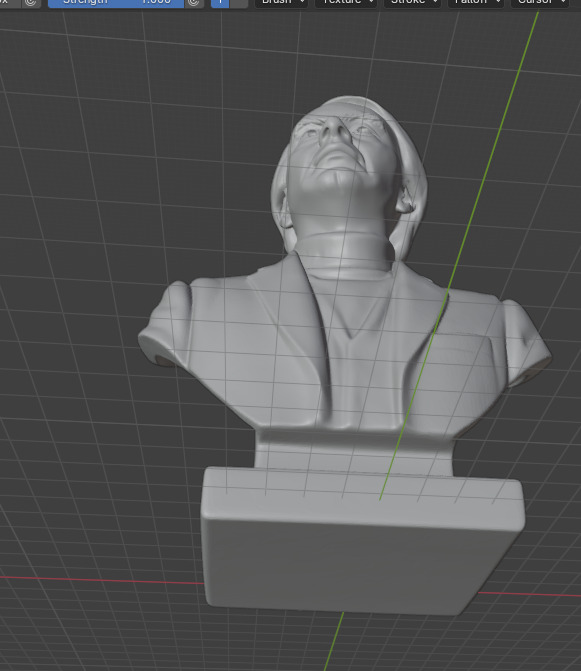Click the Strength slider in the header
Viewport: 581px width, 671px height.
coord(116,2)
